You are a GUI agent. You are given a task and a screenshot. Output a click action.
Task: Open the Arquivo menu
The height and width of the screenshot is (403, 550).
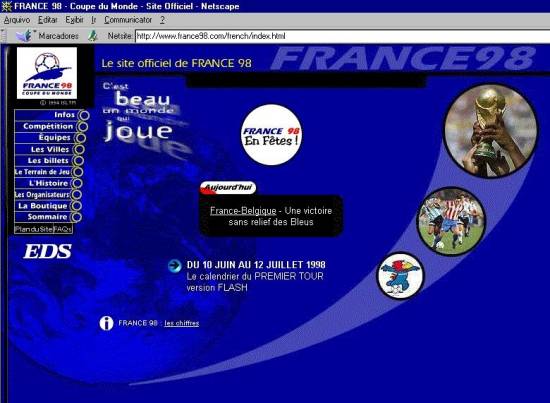(x=17, y=20)
